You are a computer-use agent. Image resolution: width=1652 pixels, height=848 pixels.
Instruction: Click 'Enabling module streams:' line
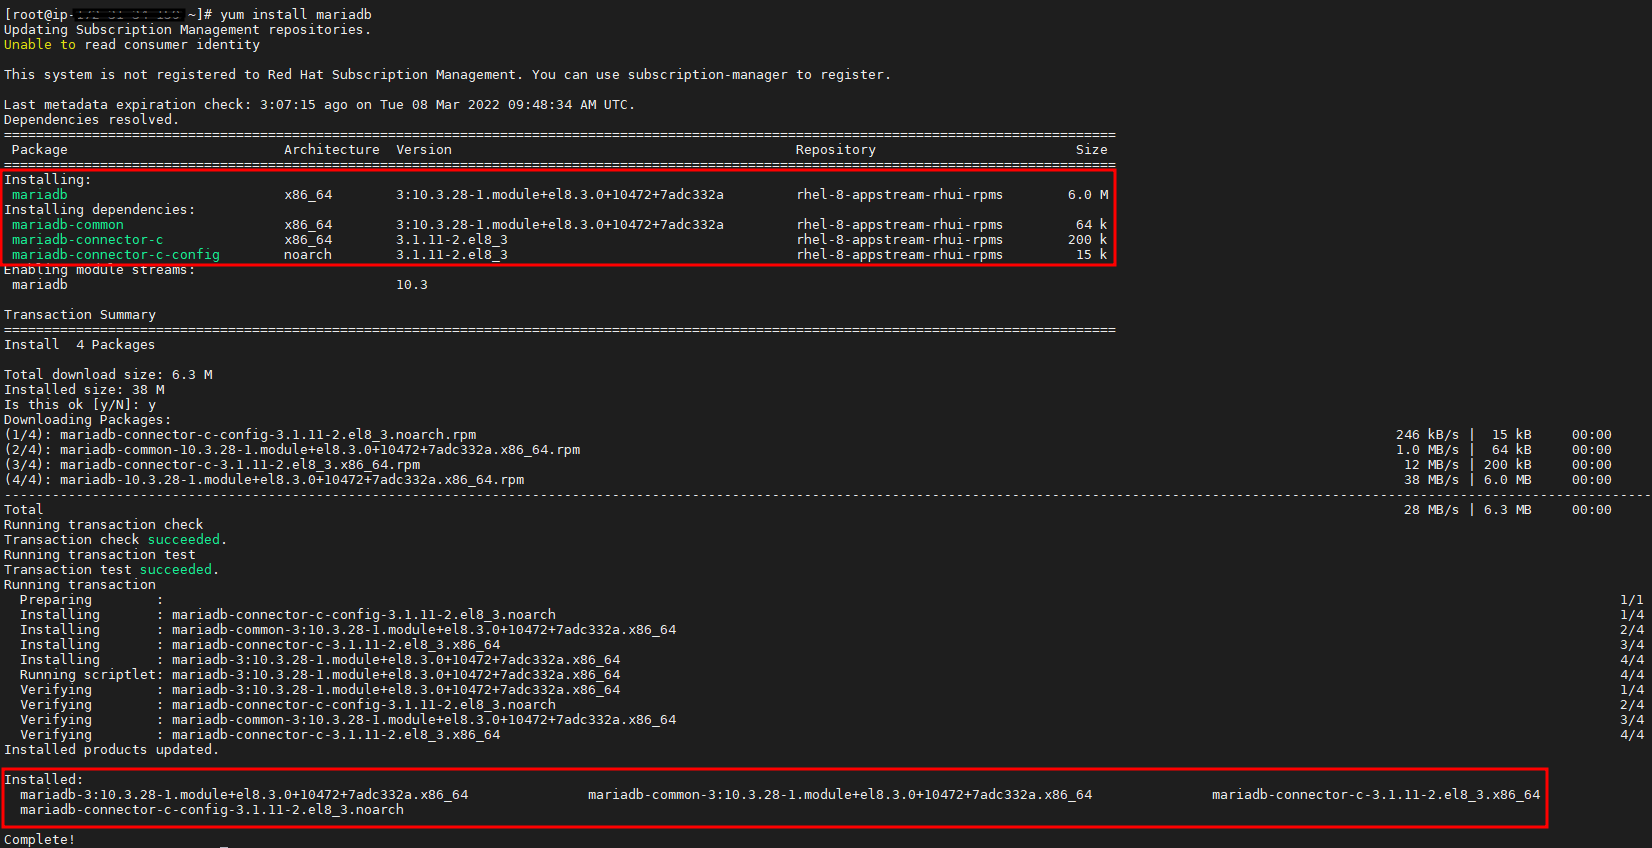100,269
